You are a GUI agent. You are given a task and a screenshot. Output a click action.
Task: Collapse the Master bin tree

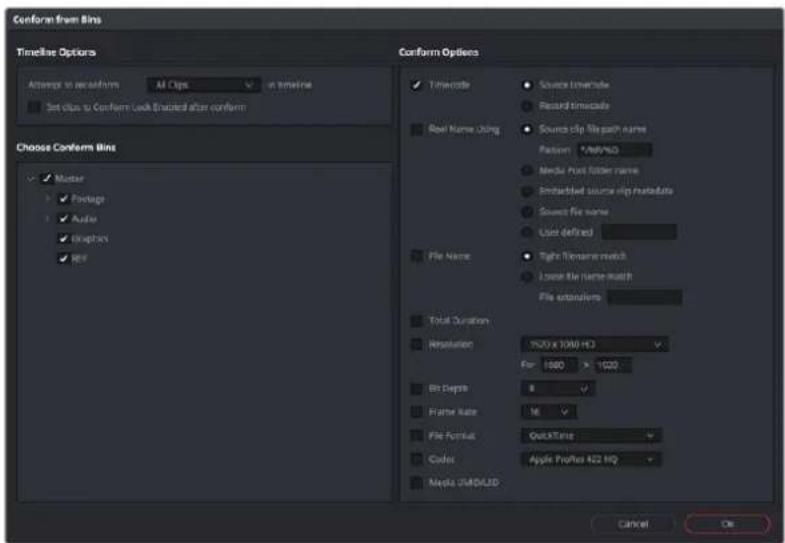pyautogui.click(x=31, y=179)
